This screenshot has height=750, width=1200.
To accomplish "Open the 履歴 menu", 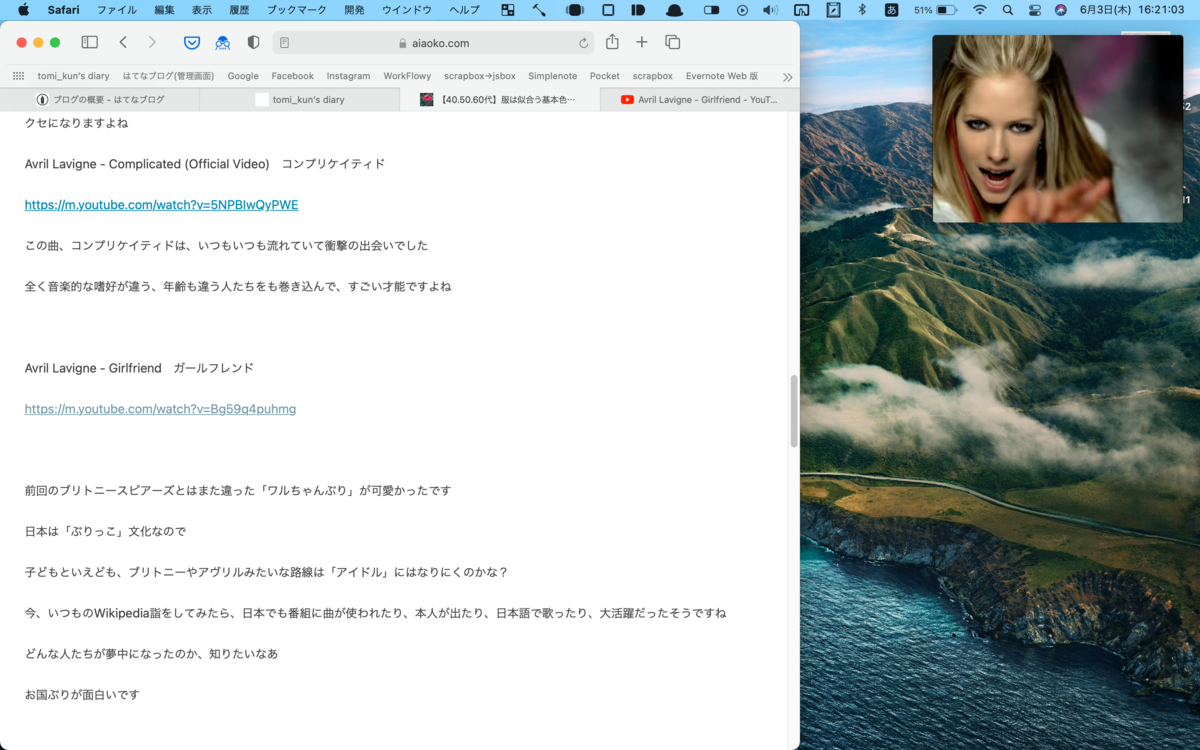I will point(239,10).
